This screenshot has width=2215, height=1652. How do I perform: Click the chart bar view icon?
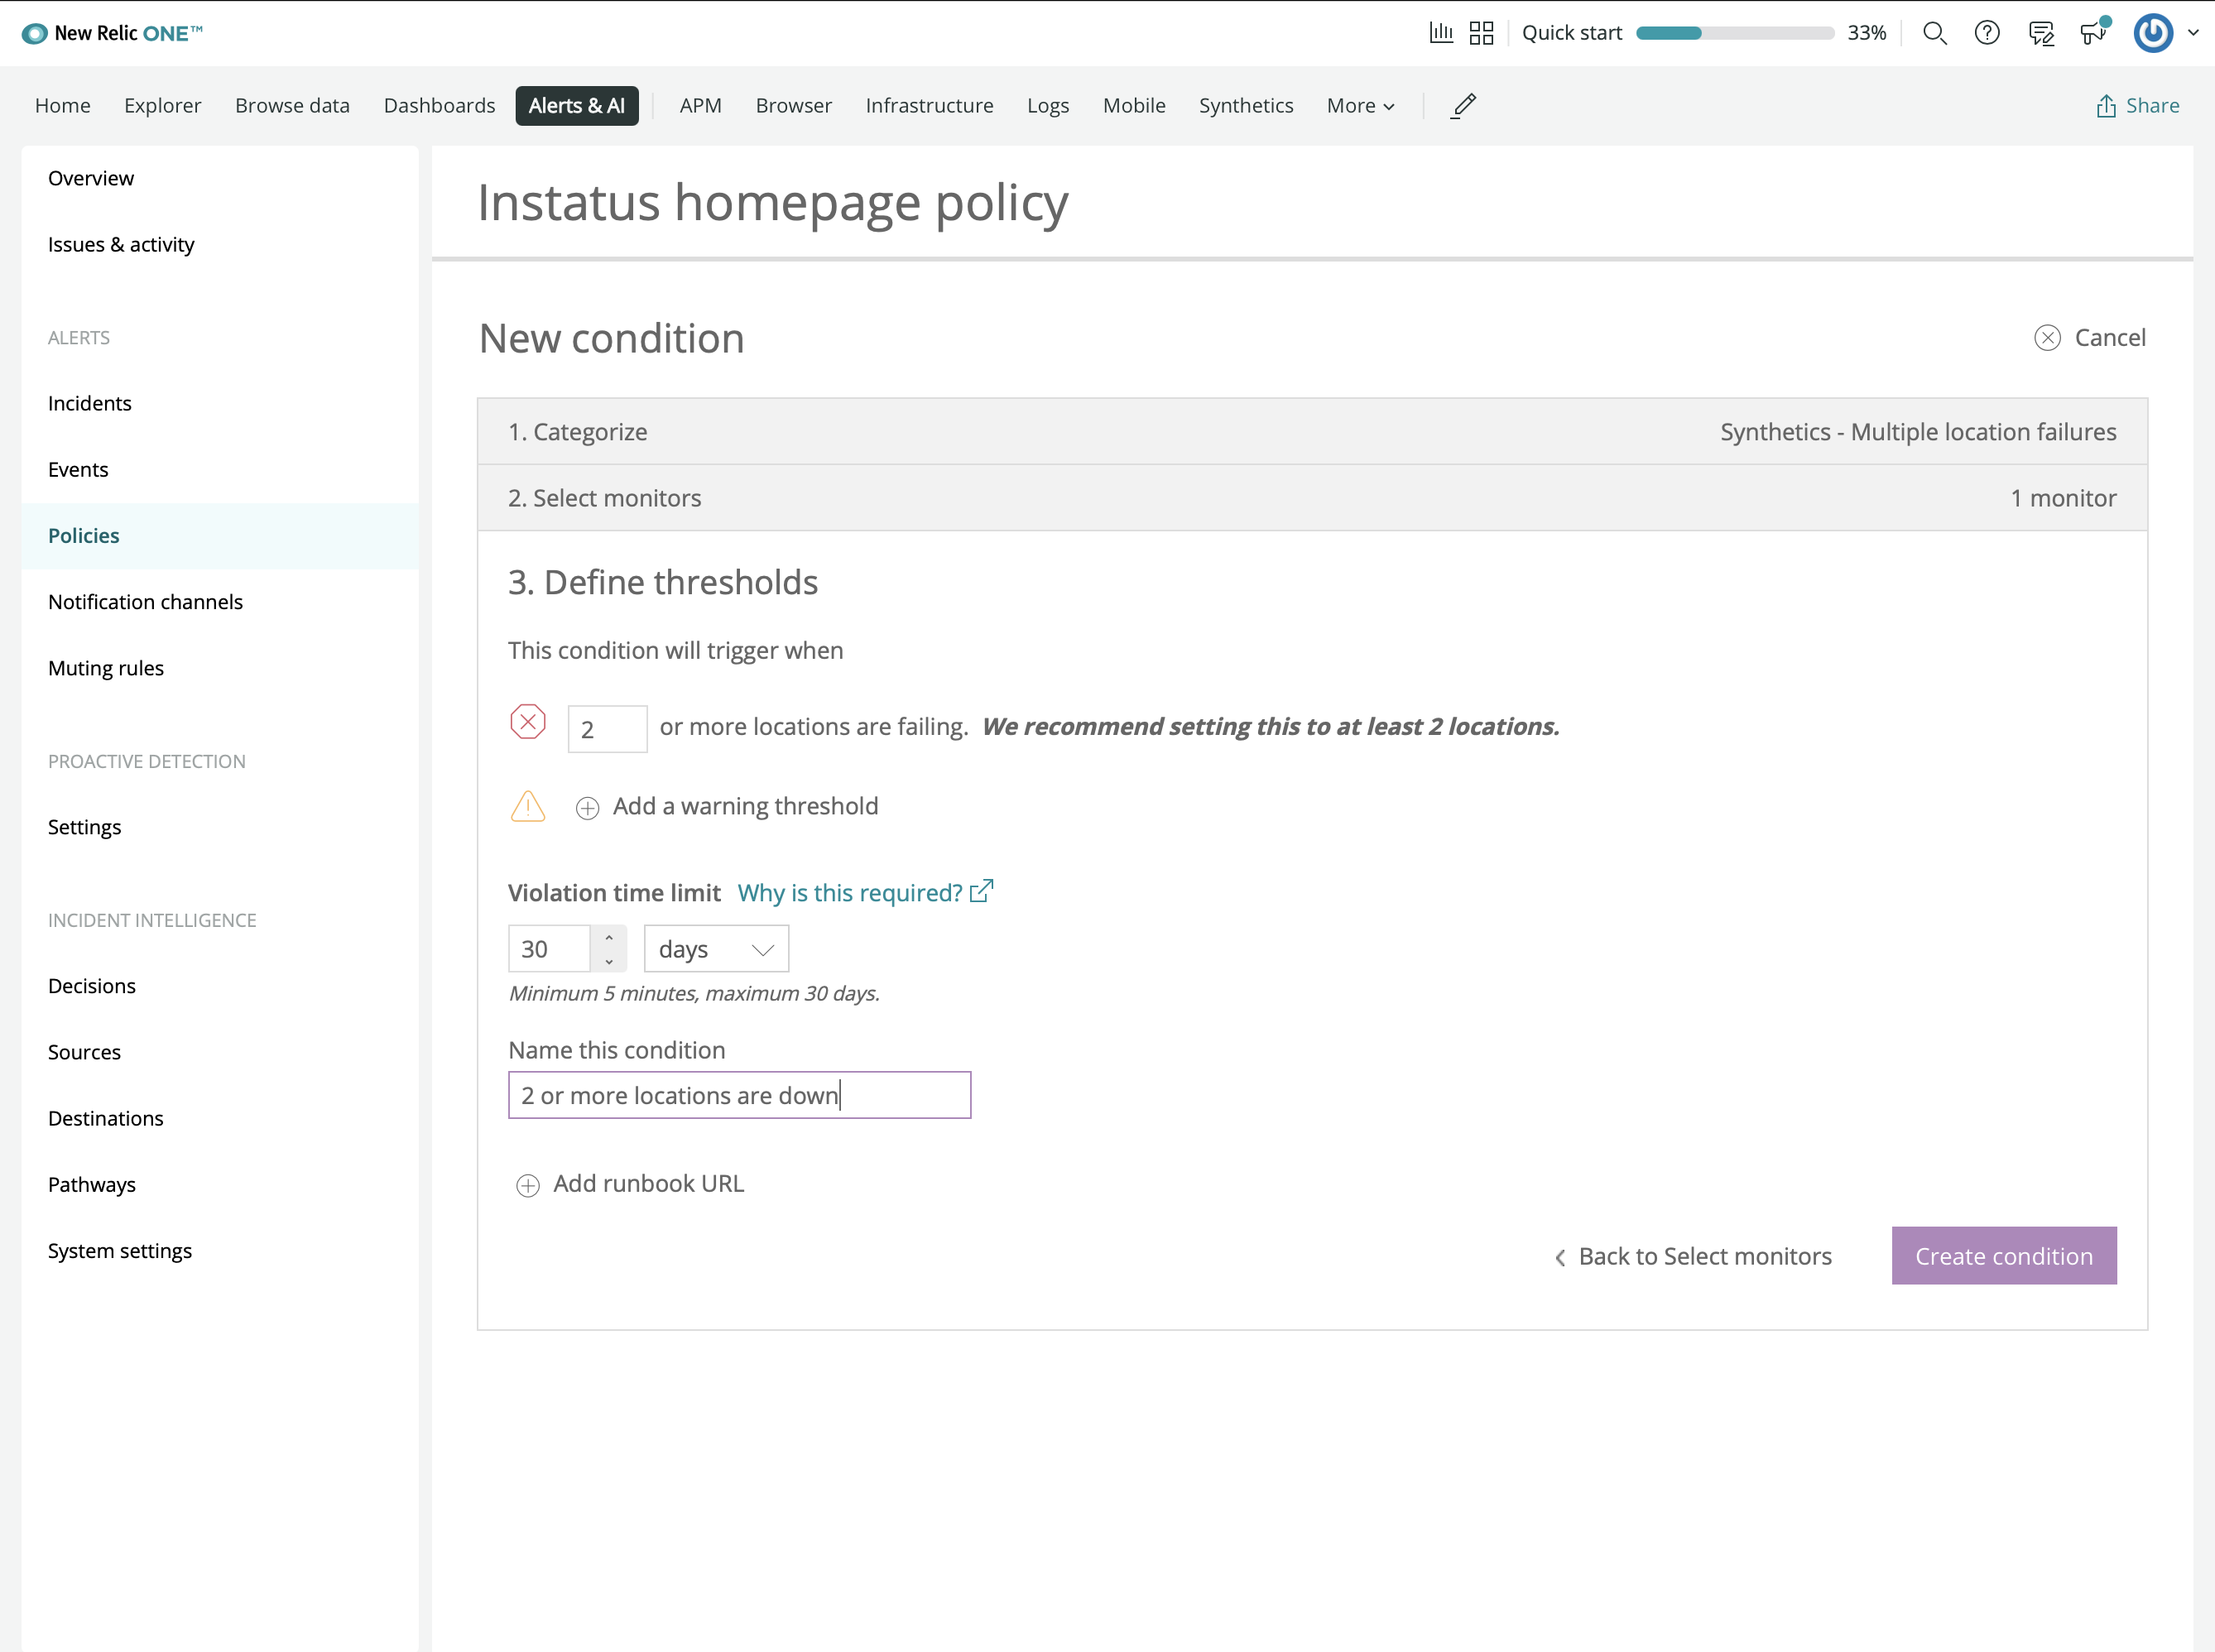click(x=1443, y=33)
